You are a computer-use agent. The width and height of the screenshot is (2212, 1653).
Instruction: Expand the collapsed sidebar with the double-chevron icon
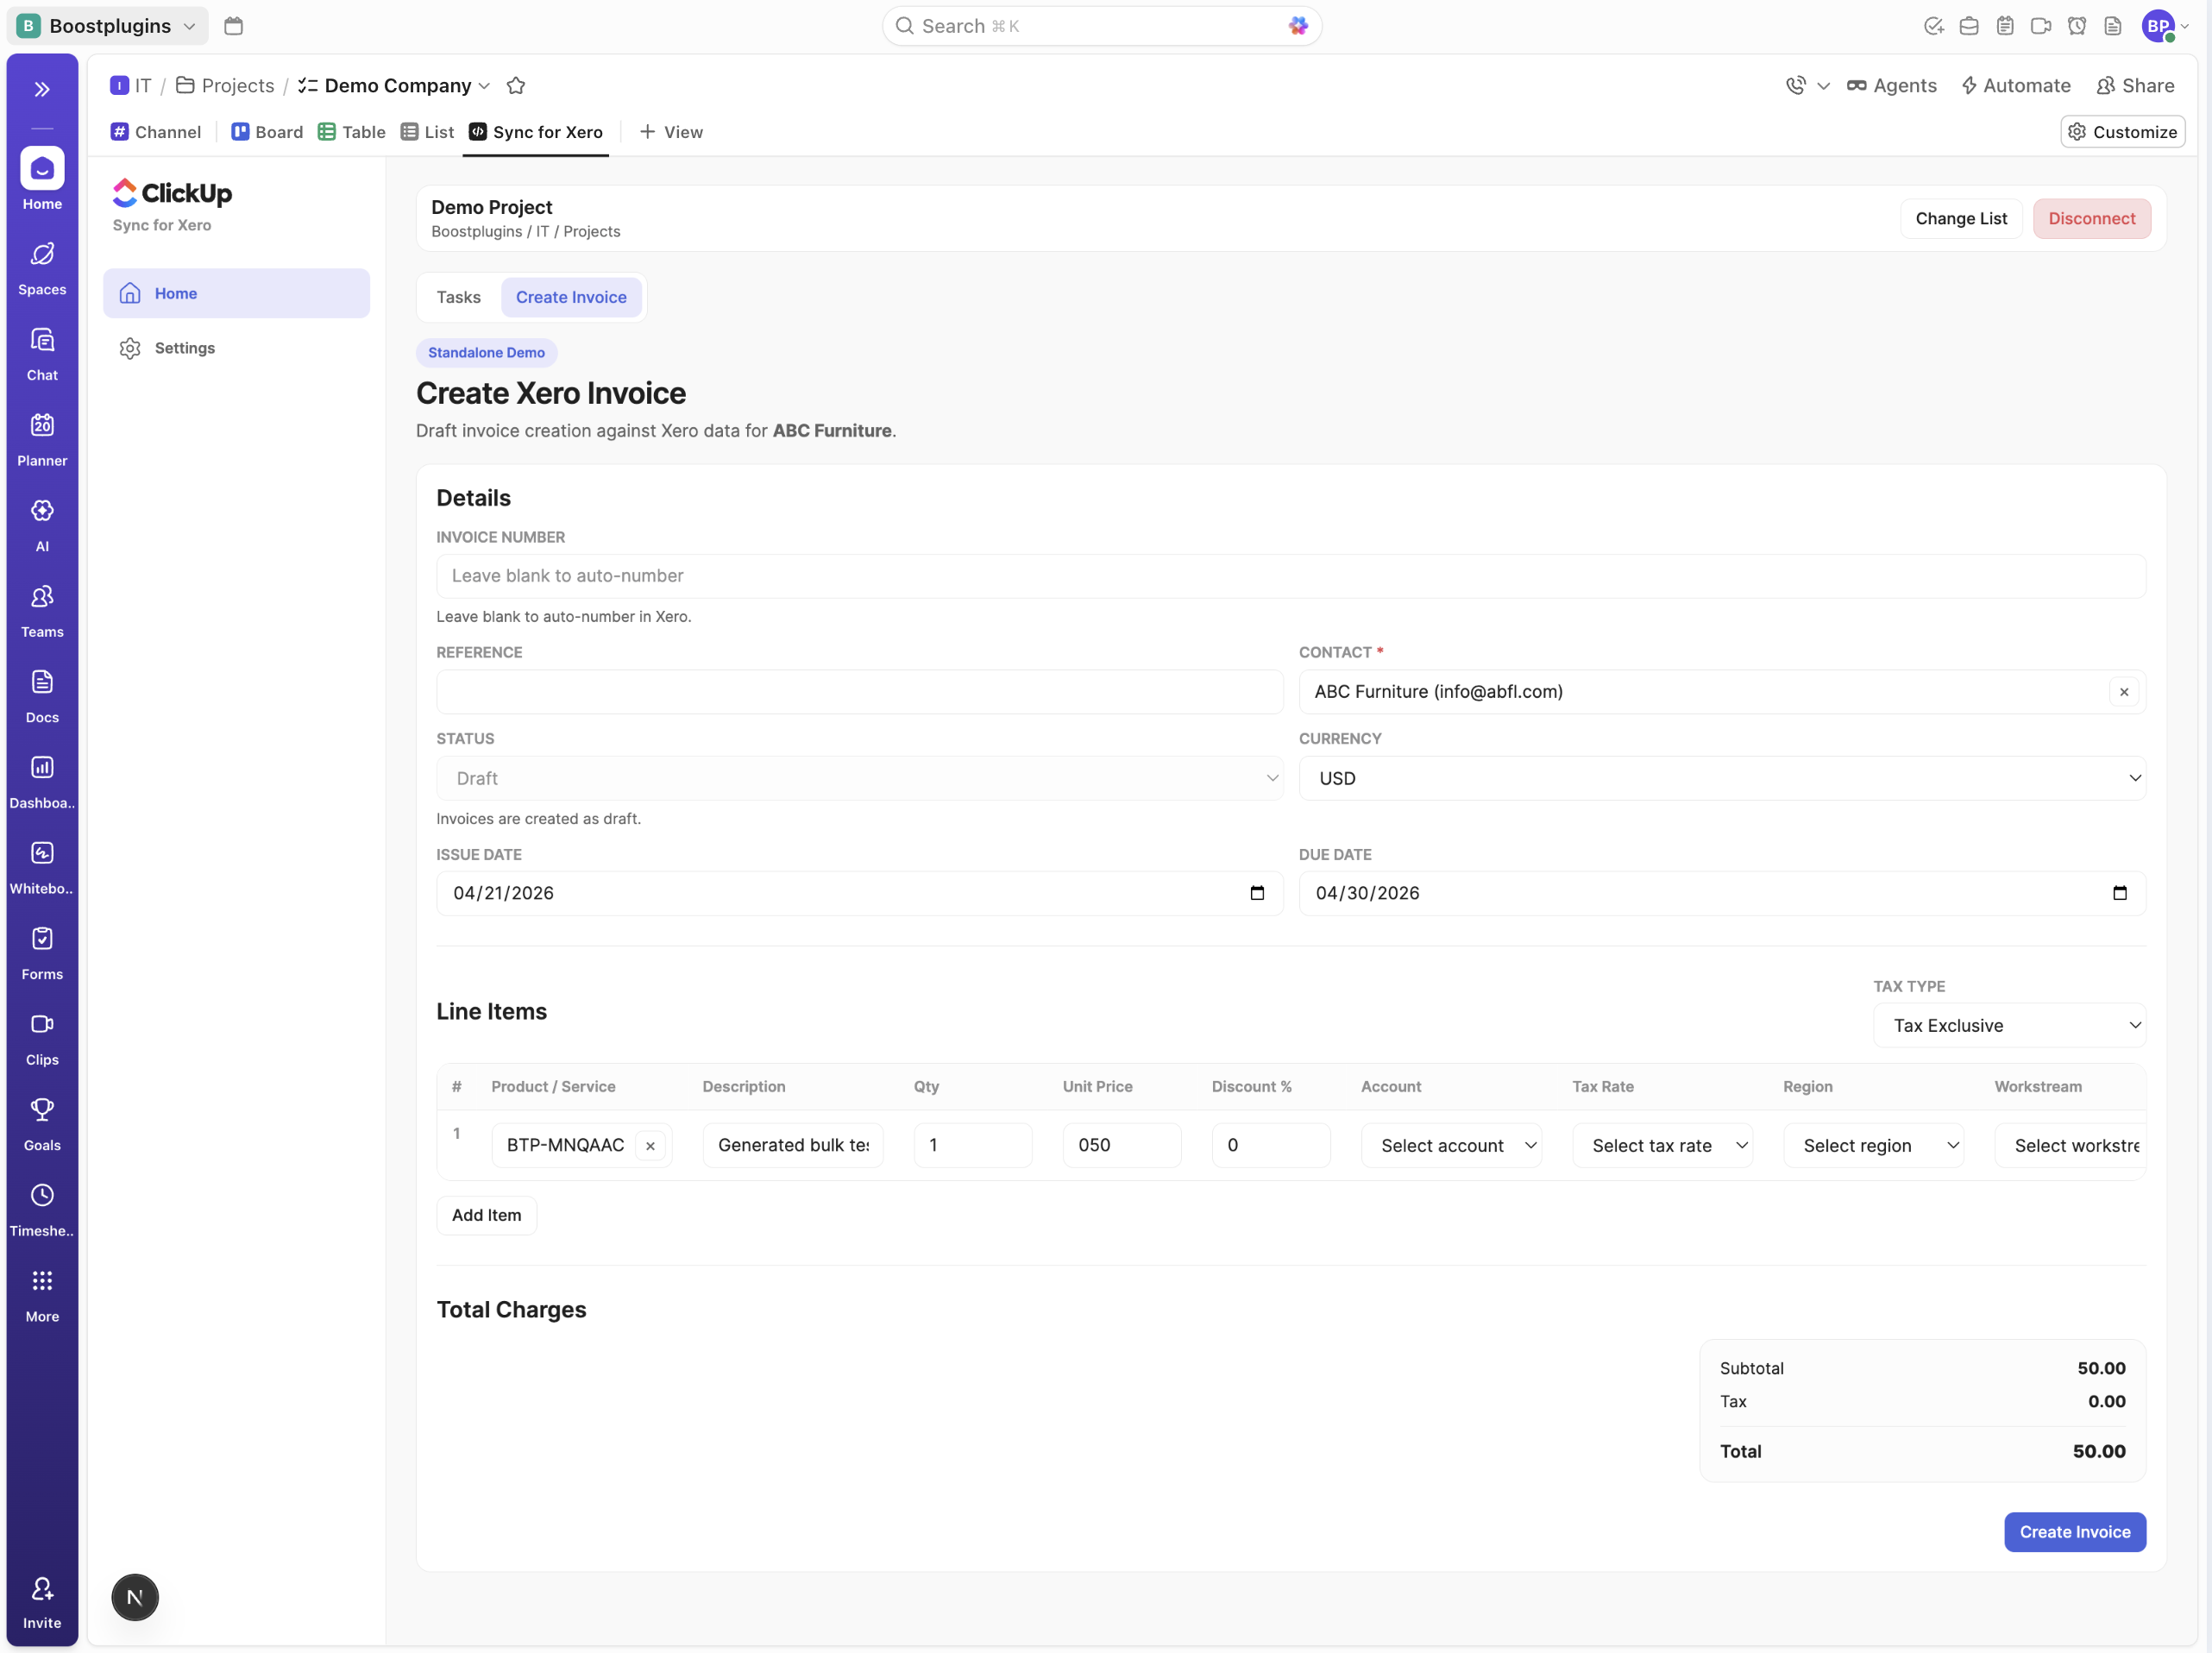click(x=42, y=89)
